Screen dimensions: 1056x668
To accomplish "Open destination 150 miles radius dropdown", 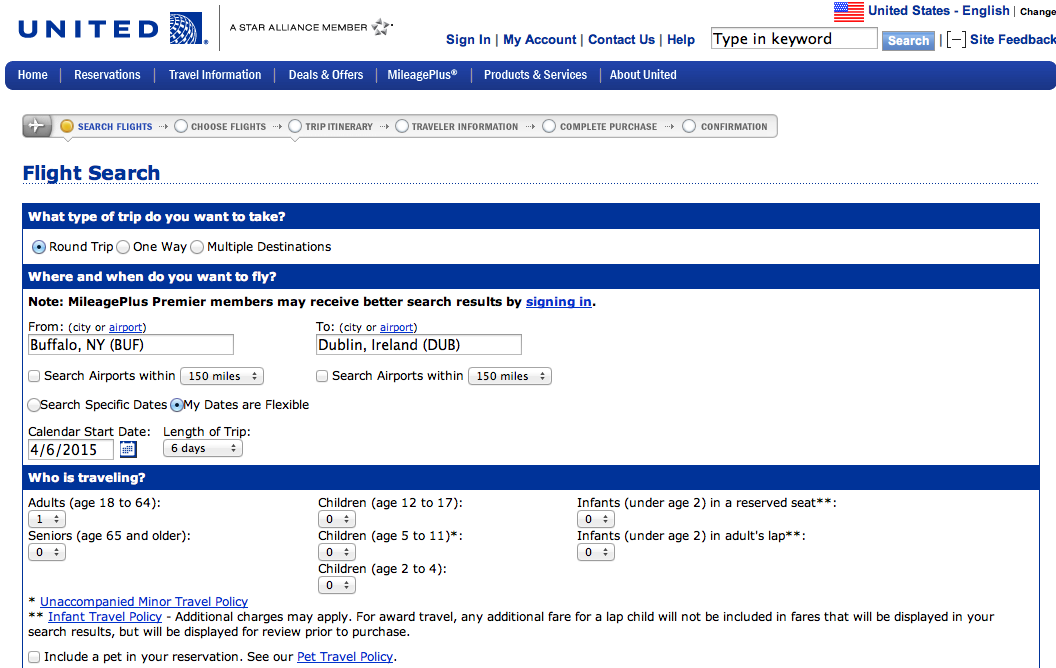I will point(510,376).
